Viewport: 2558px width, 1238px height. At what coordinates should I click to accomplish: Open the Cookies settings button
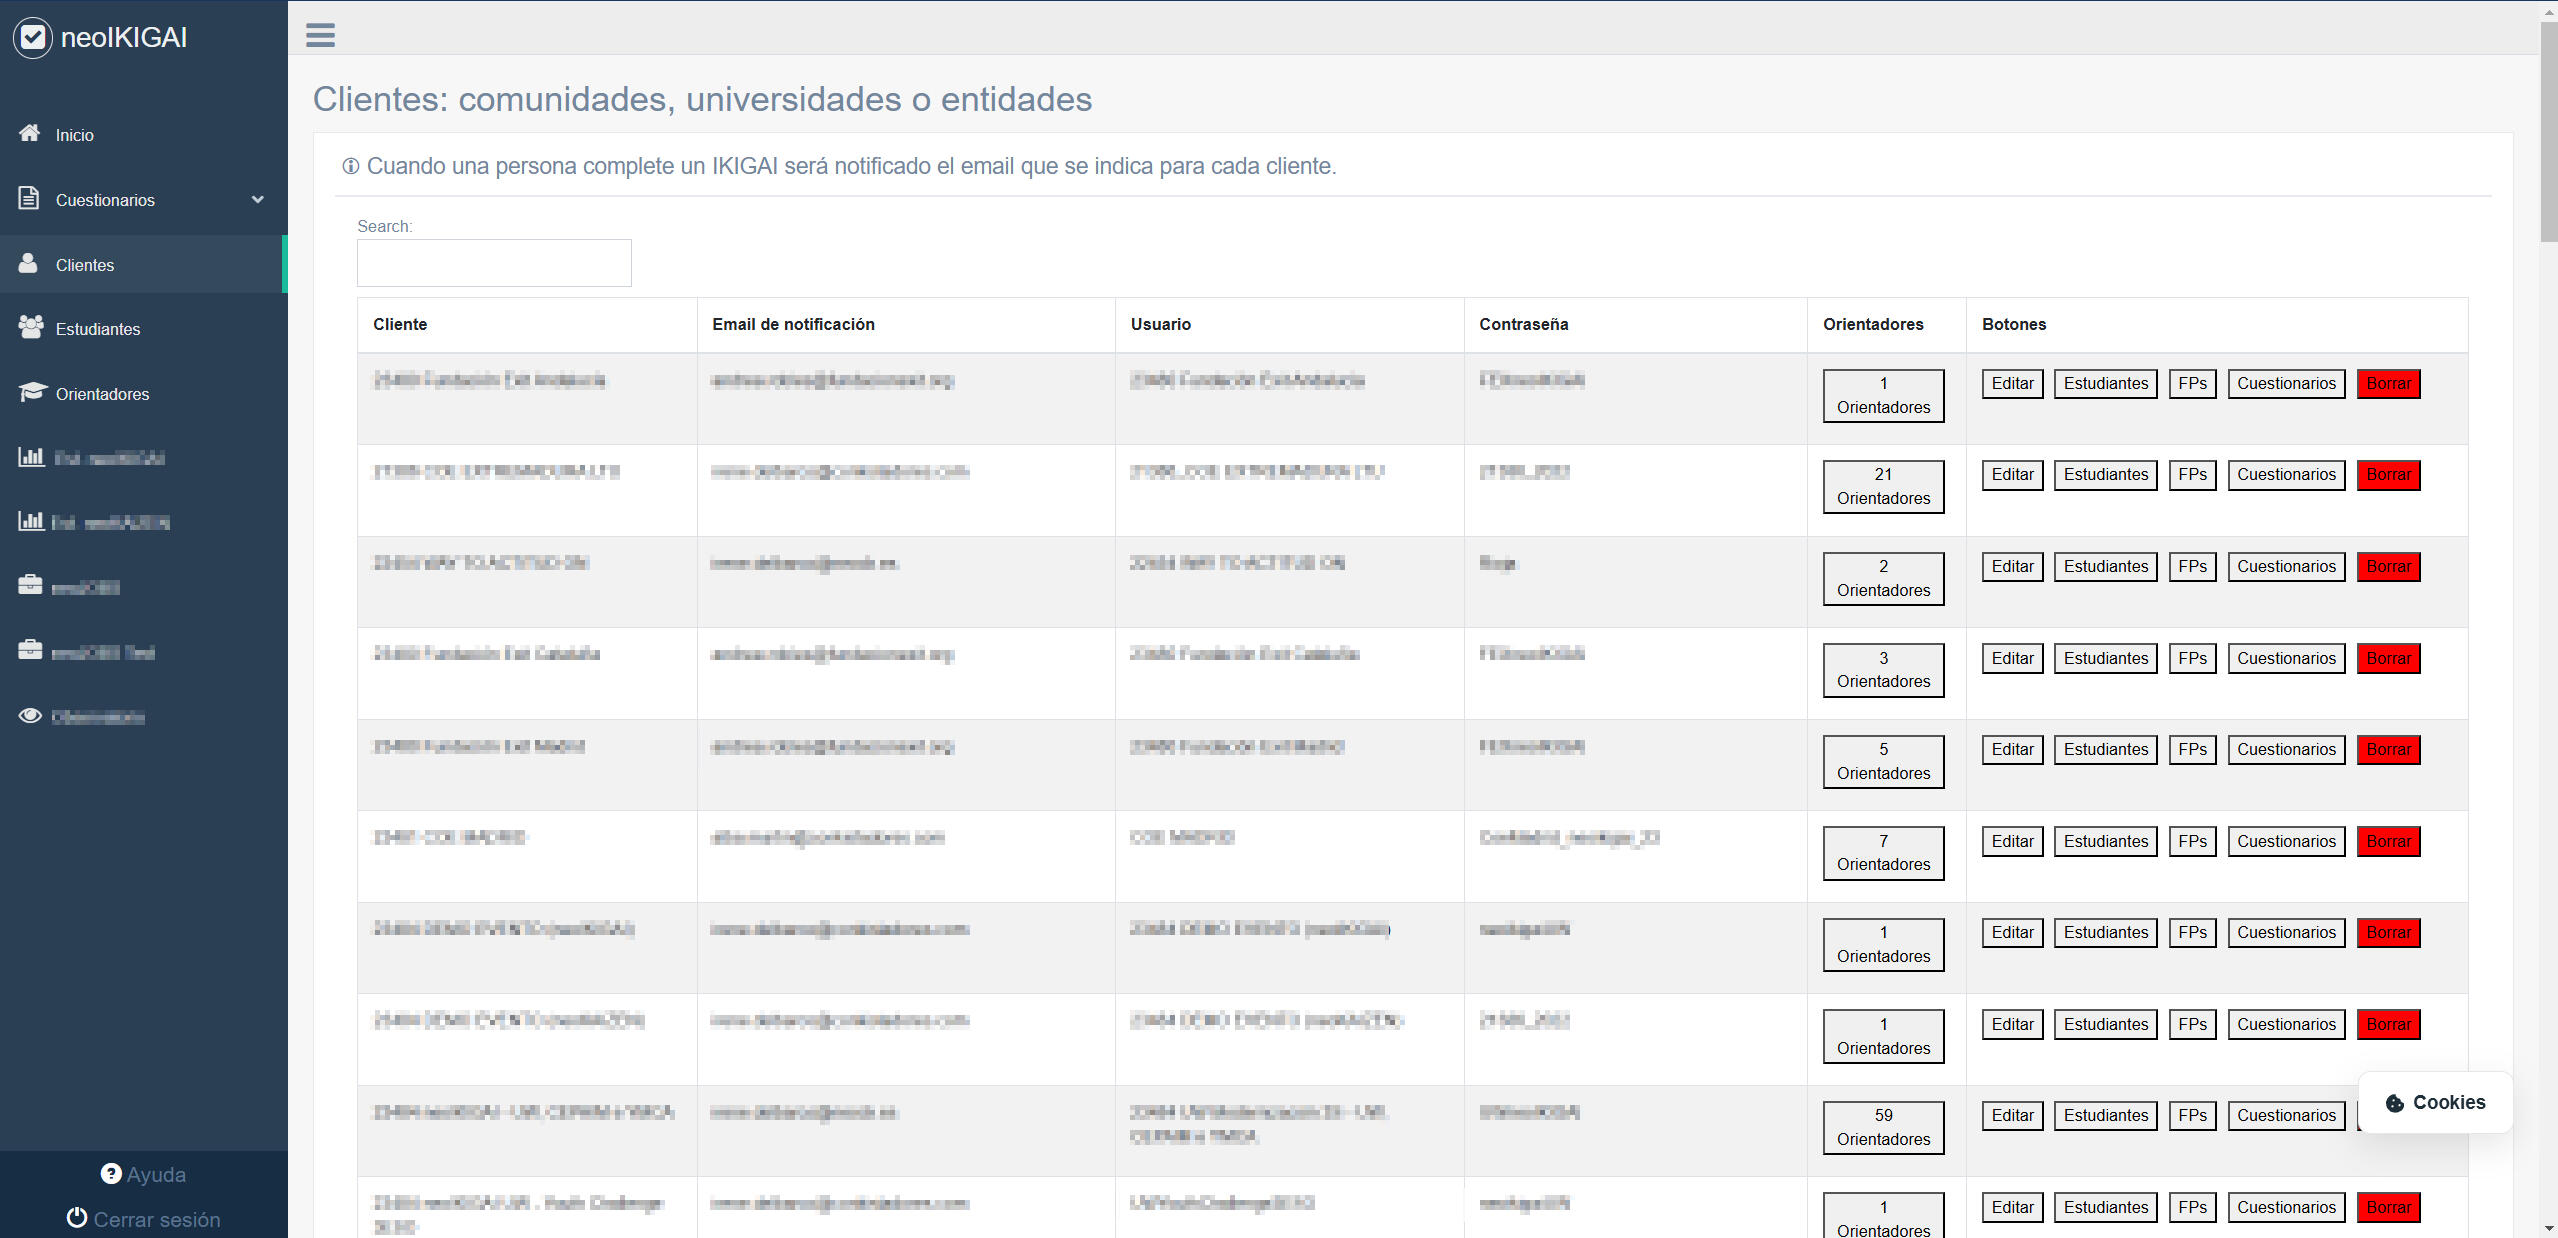tap(2434, 1102)
